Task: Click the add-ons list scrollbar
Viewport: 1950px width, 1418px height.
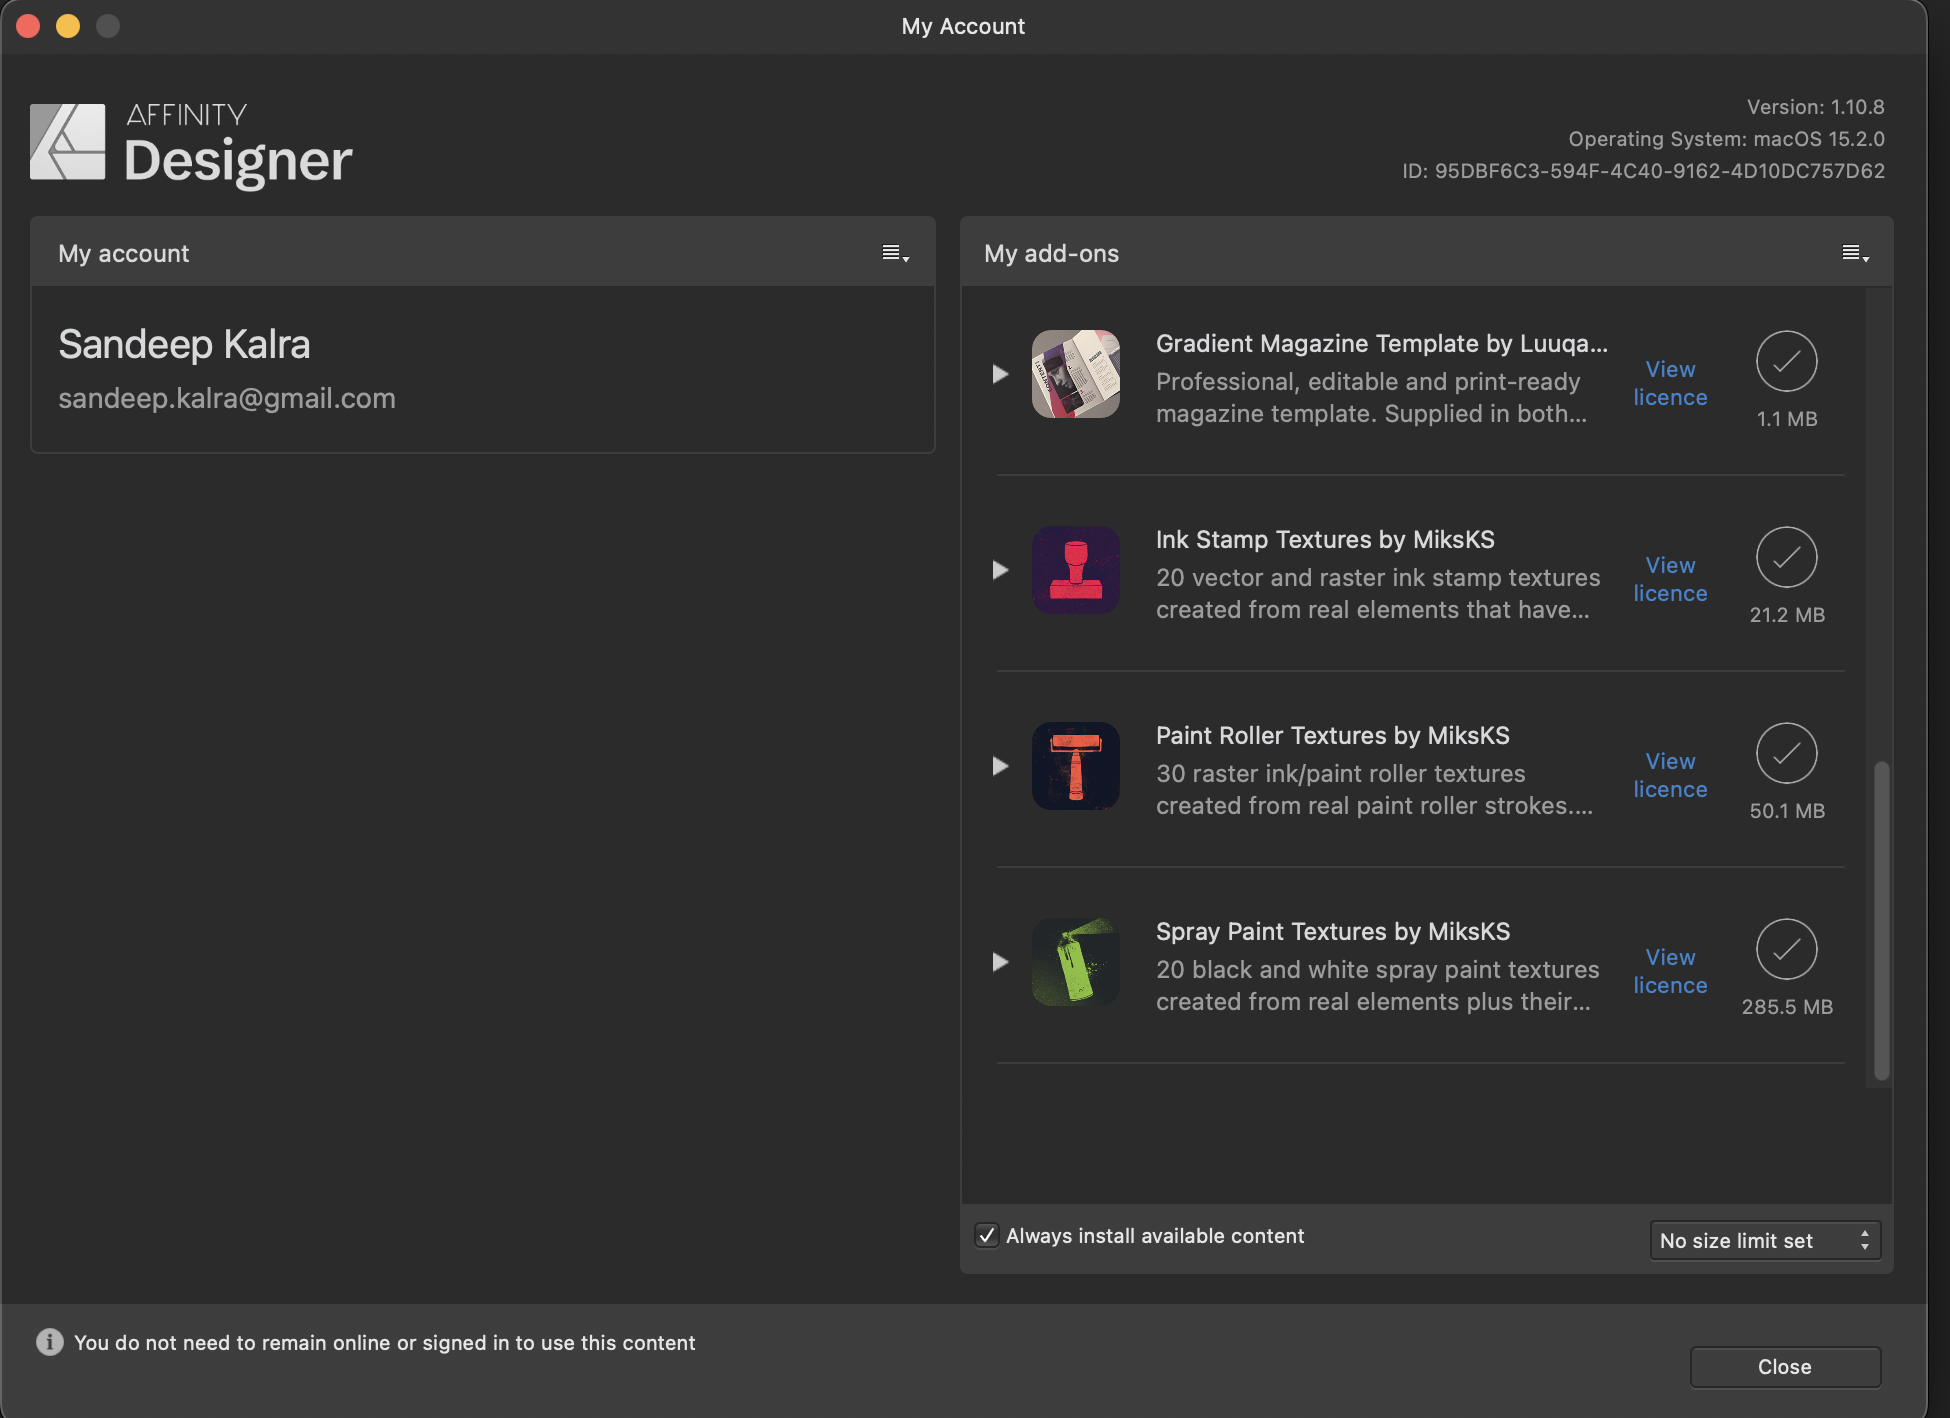Action: 1881,921
